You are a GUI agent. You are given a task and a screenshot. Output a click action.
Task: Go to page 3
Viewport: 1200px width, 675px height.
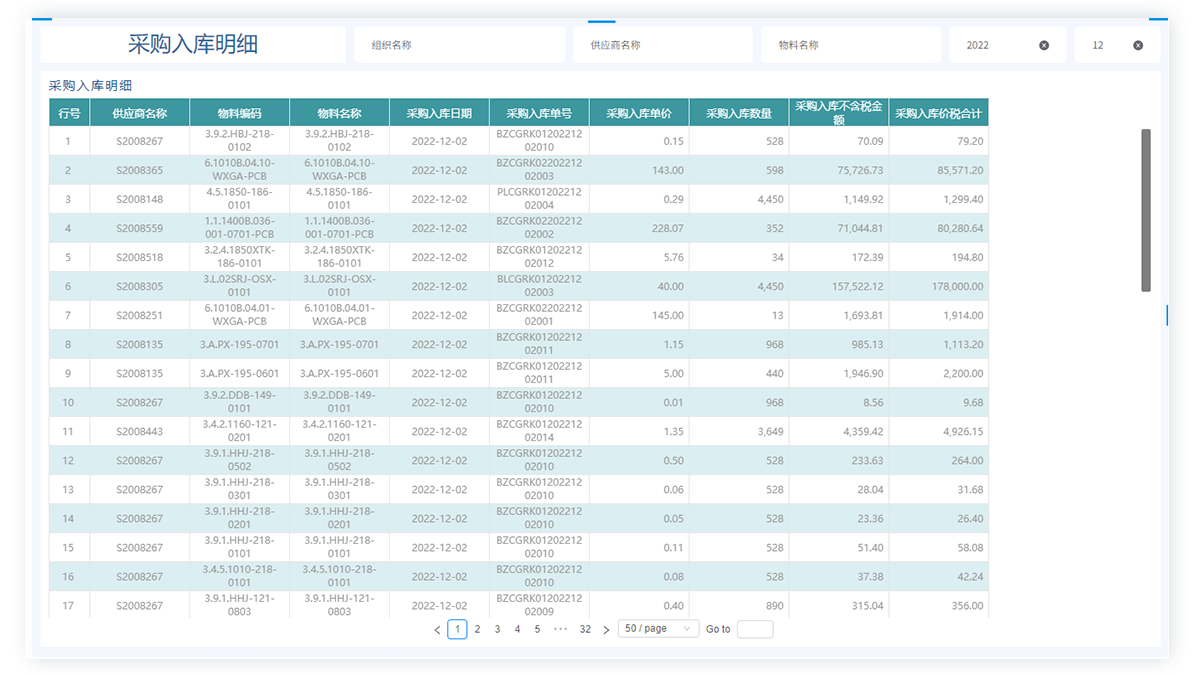497,629
